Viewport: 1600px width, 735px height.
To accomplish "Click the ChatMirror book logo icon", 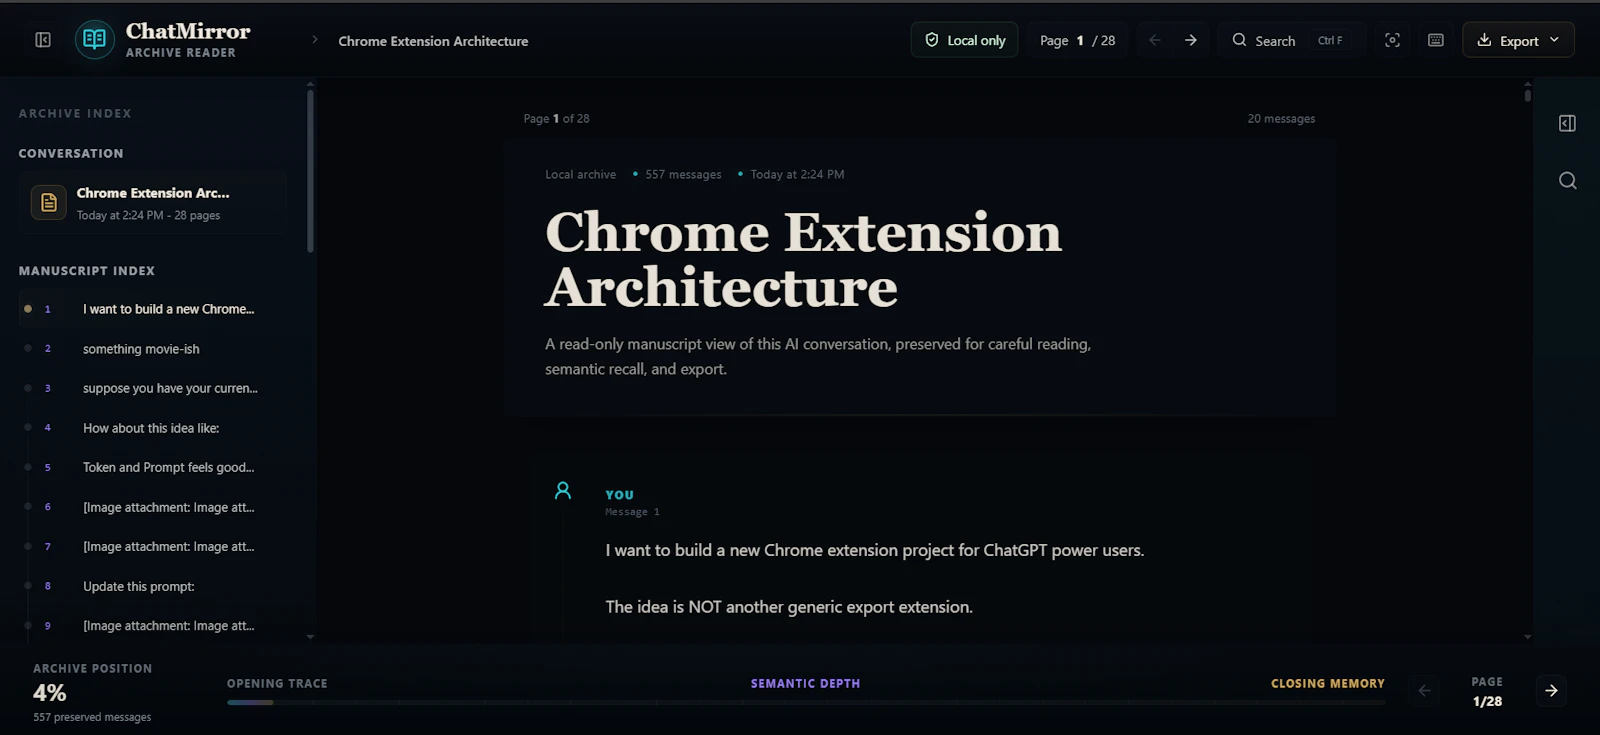I will pos(95,39).
